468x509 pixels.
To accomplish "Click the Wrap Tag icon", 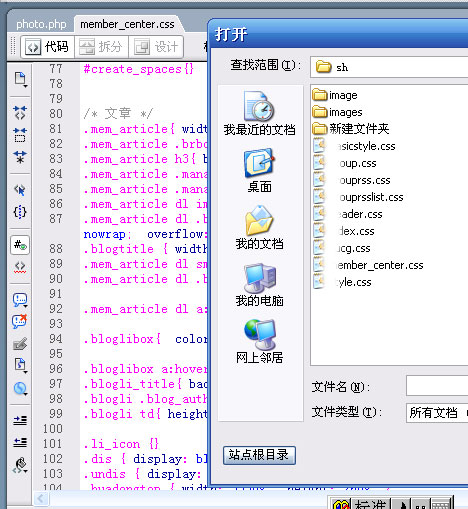I will (20, 344).
